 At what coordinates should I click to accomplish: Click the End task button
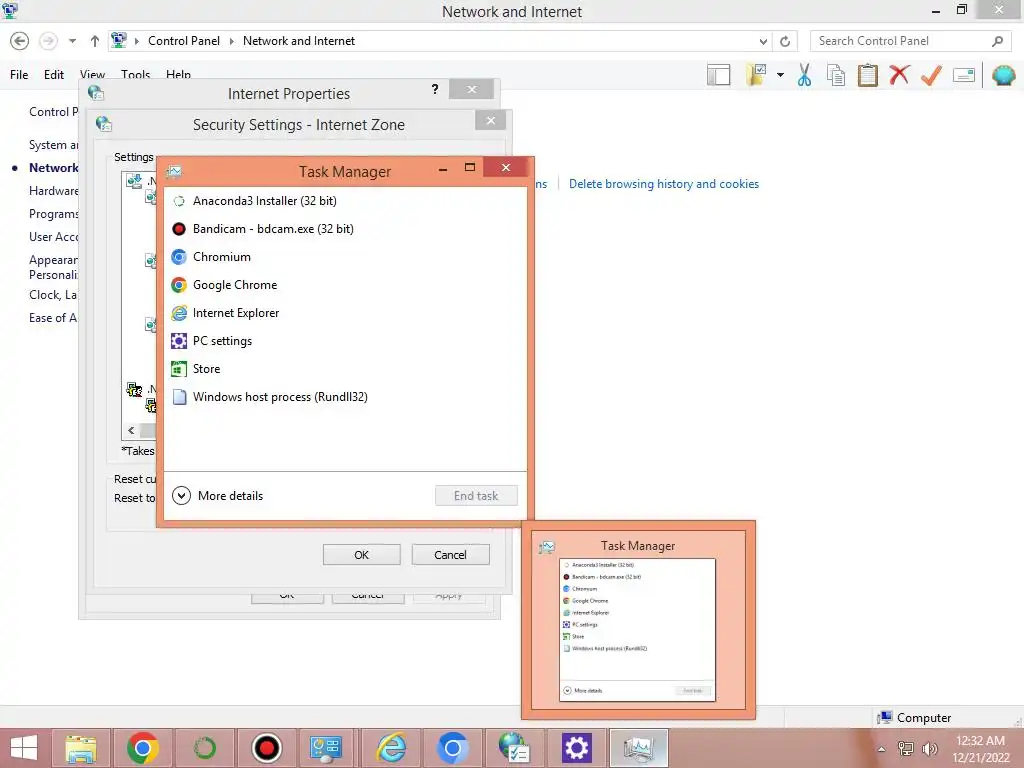(x=476, y=496)
